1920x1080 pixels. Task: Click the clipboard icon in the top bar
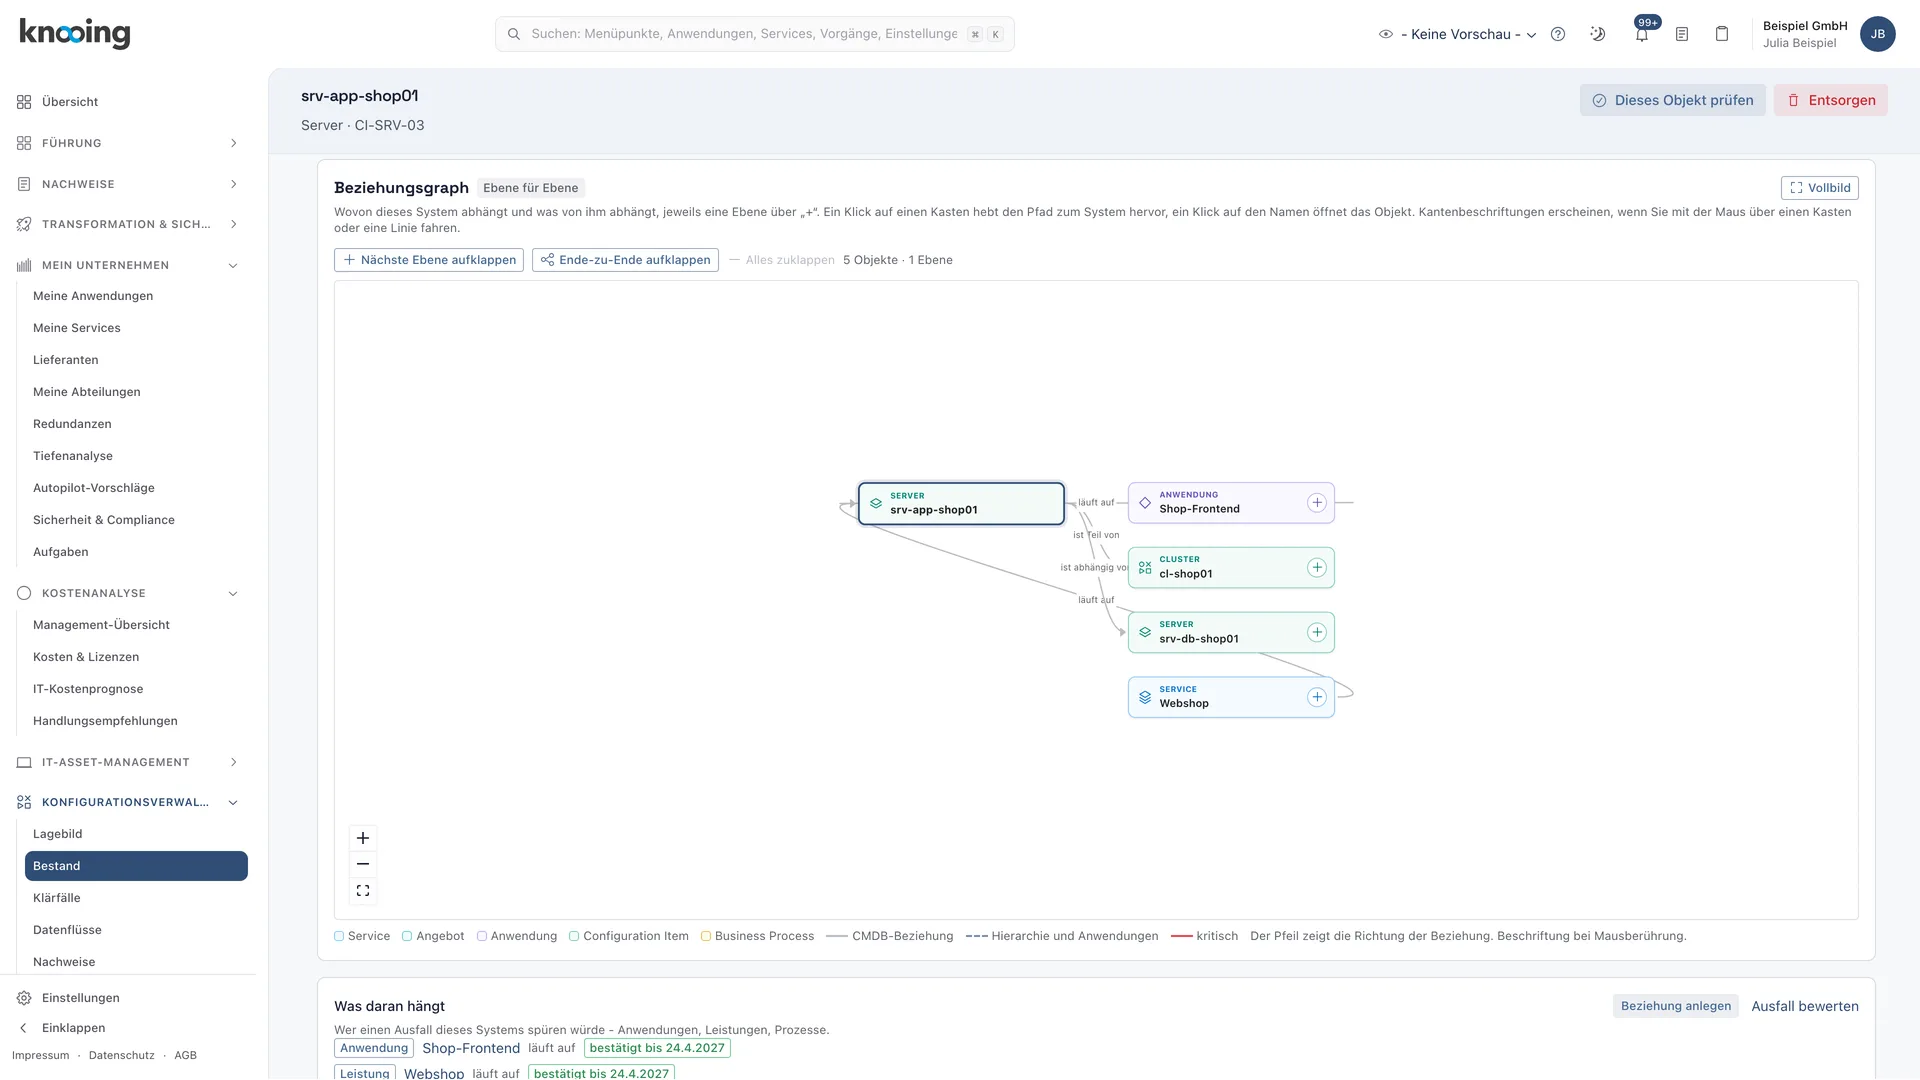1722,34
